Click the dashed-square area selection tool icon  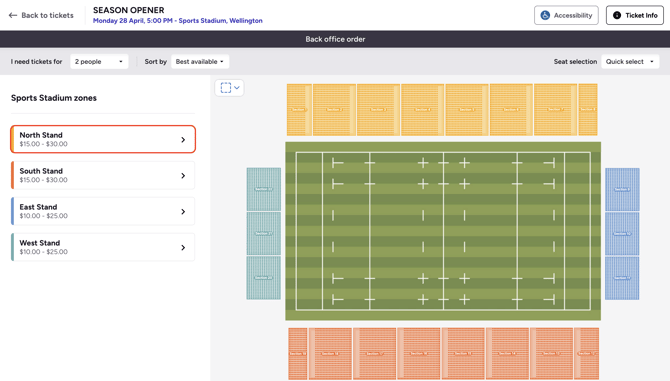(x=226, y=88)
